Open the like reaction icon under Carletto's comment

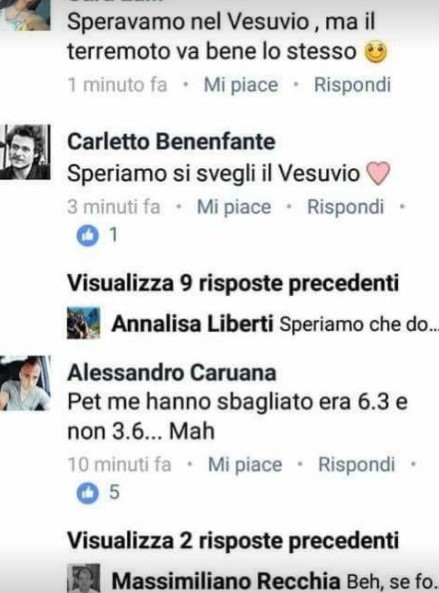[x=87, y=235]
